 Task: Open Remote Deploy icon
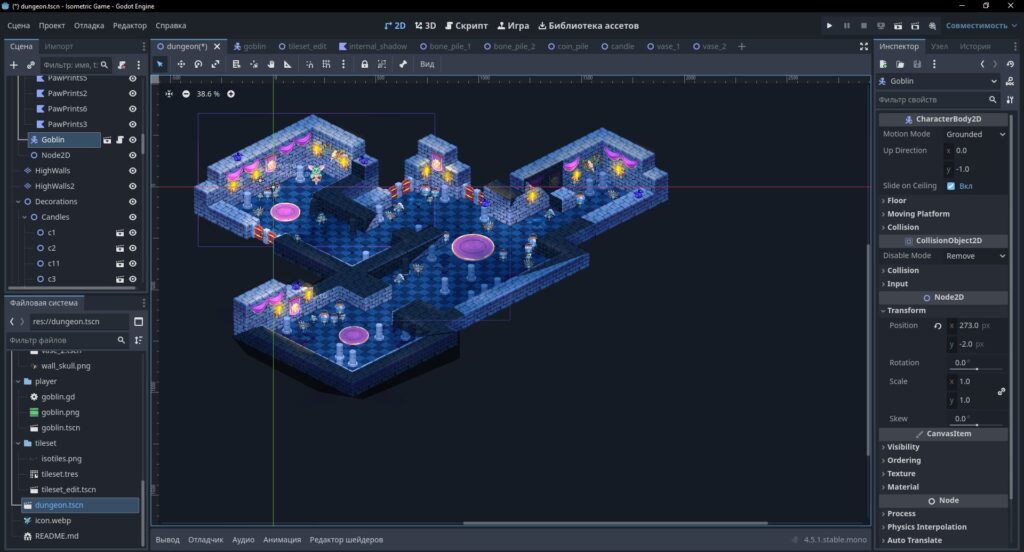click(881, 25)
